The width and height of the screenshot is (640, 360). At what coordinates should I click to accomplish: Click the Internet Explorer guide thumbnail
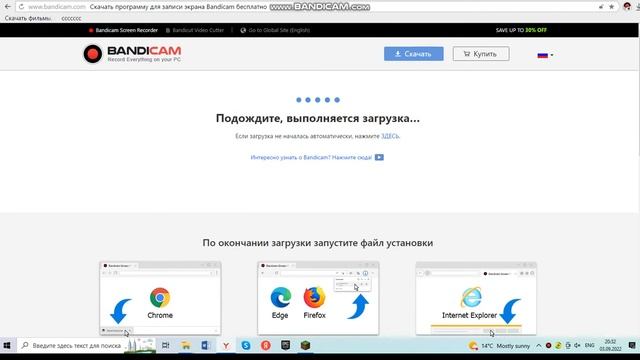pos(476,298)
